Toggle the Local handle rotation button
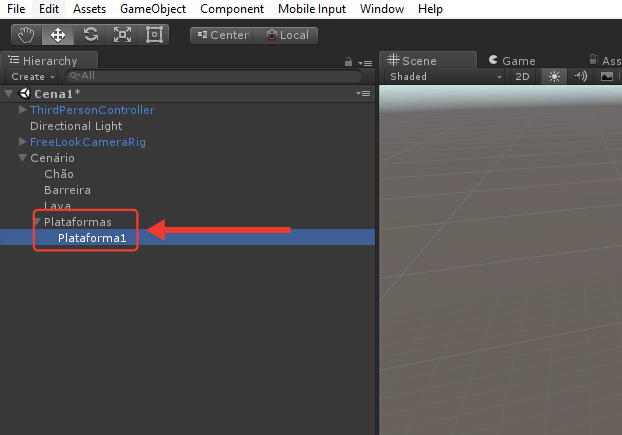The height and width of the screenshot is (435, 622). tap(286, 35)
